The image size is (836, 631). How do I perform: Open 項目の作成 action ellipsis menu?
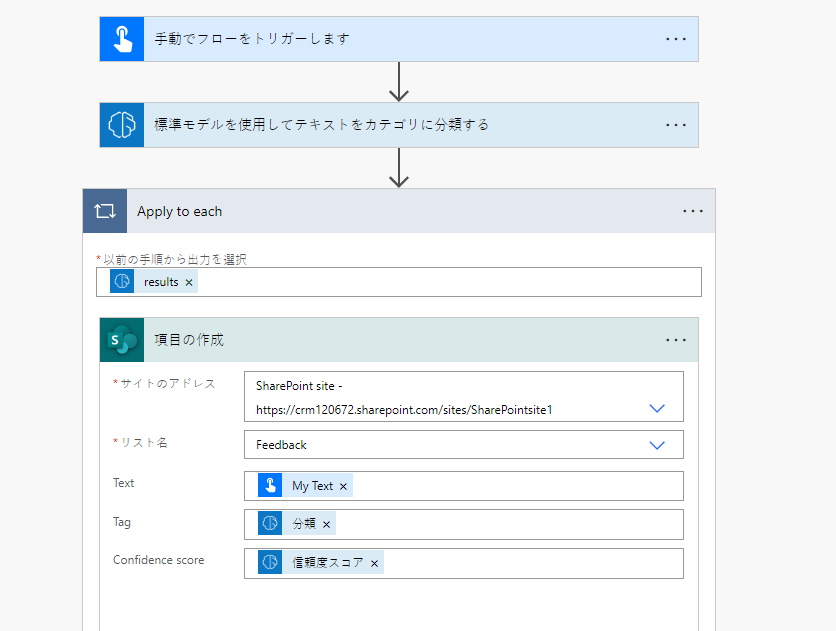tap(676, 340)
